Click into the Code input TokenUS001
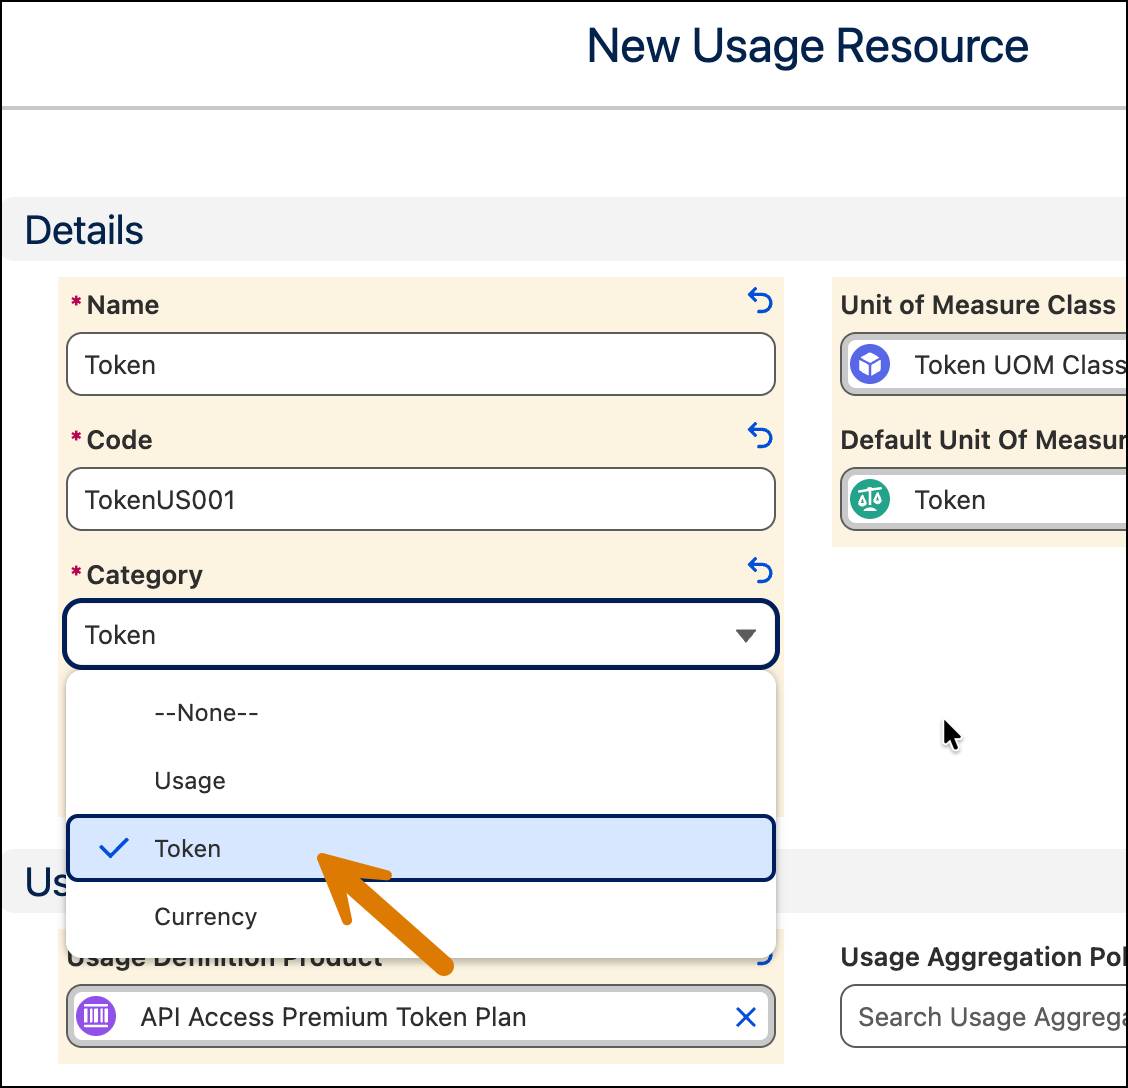This screenshot has height=1088, width=1128. (421, 499)
